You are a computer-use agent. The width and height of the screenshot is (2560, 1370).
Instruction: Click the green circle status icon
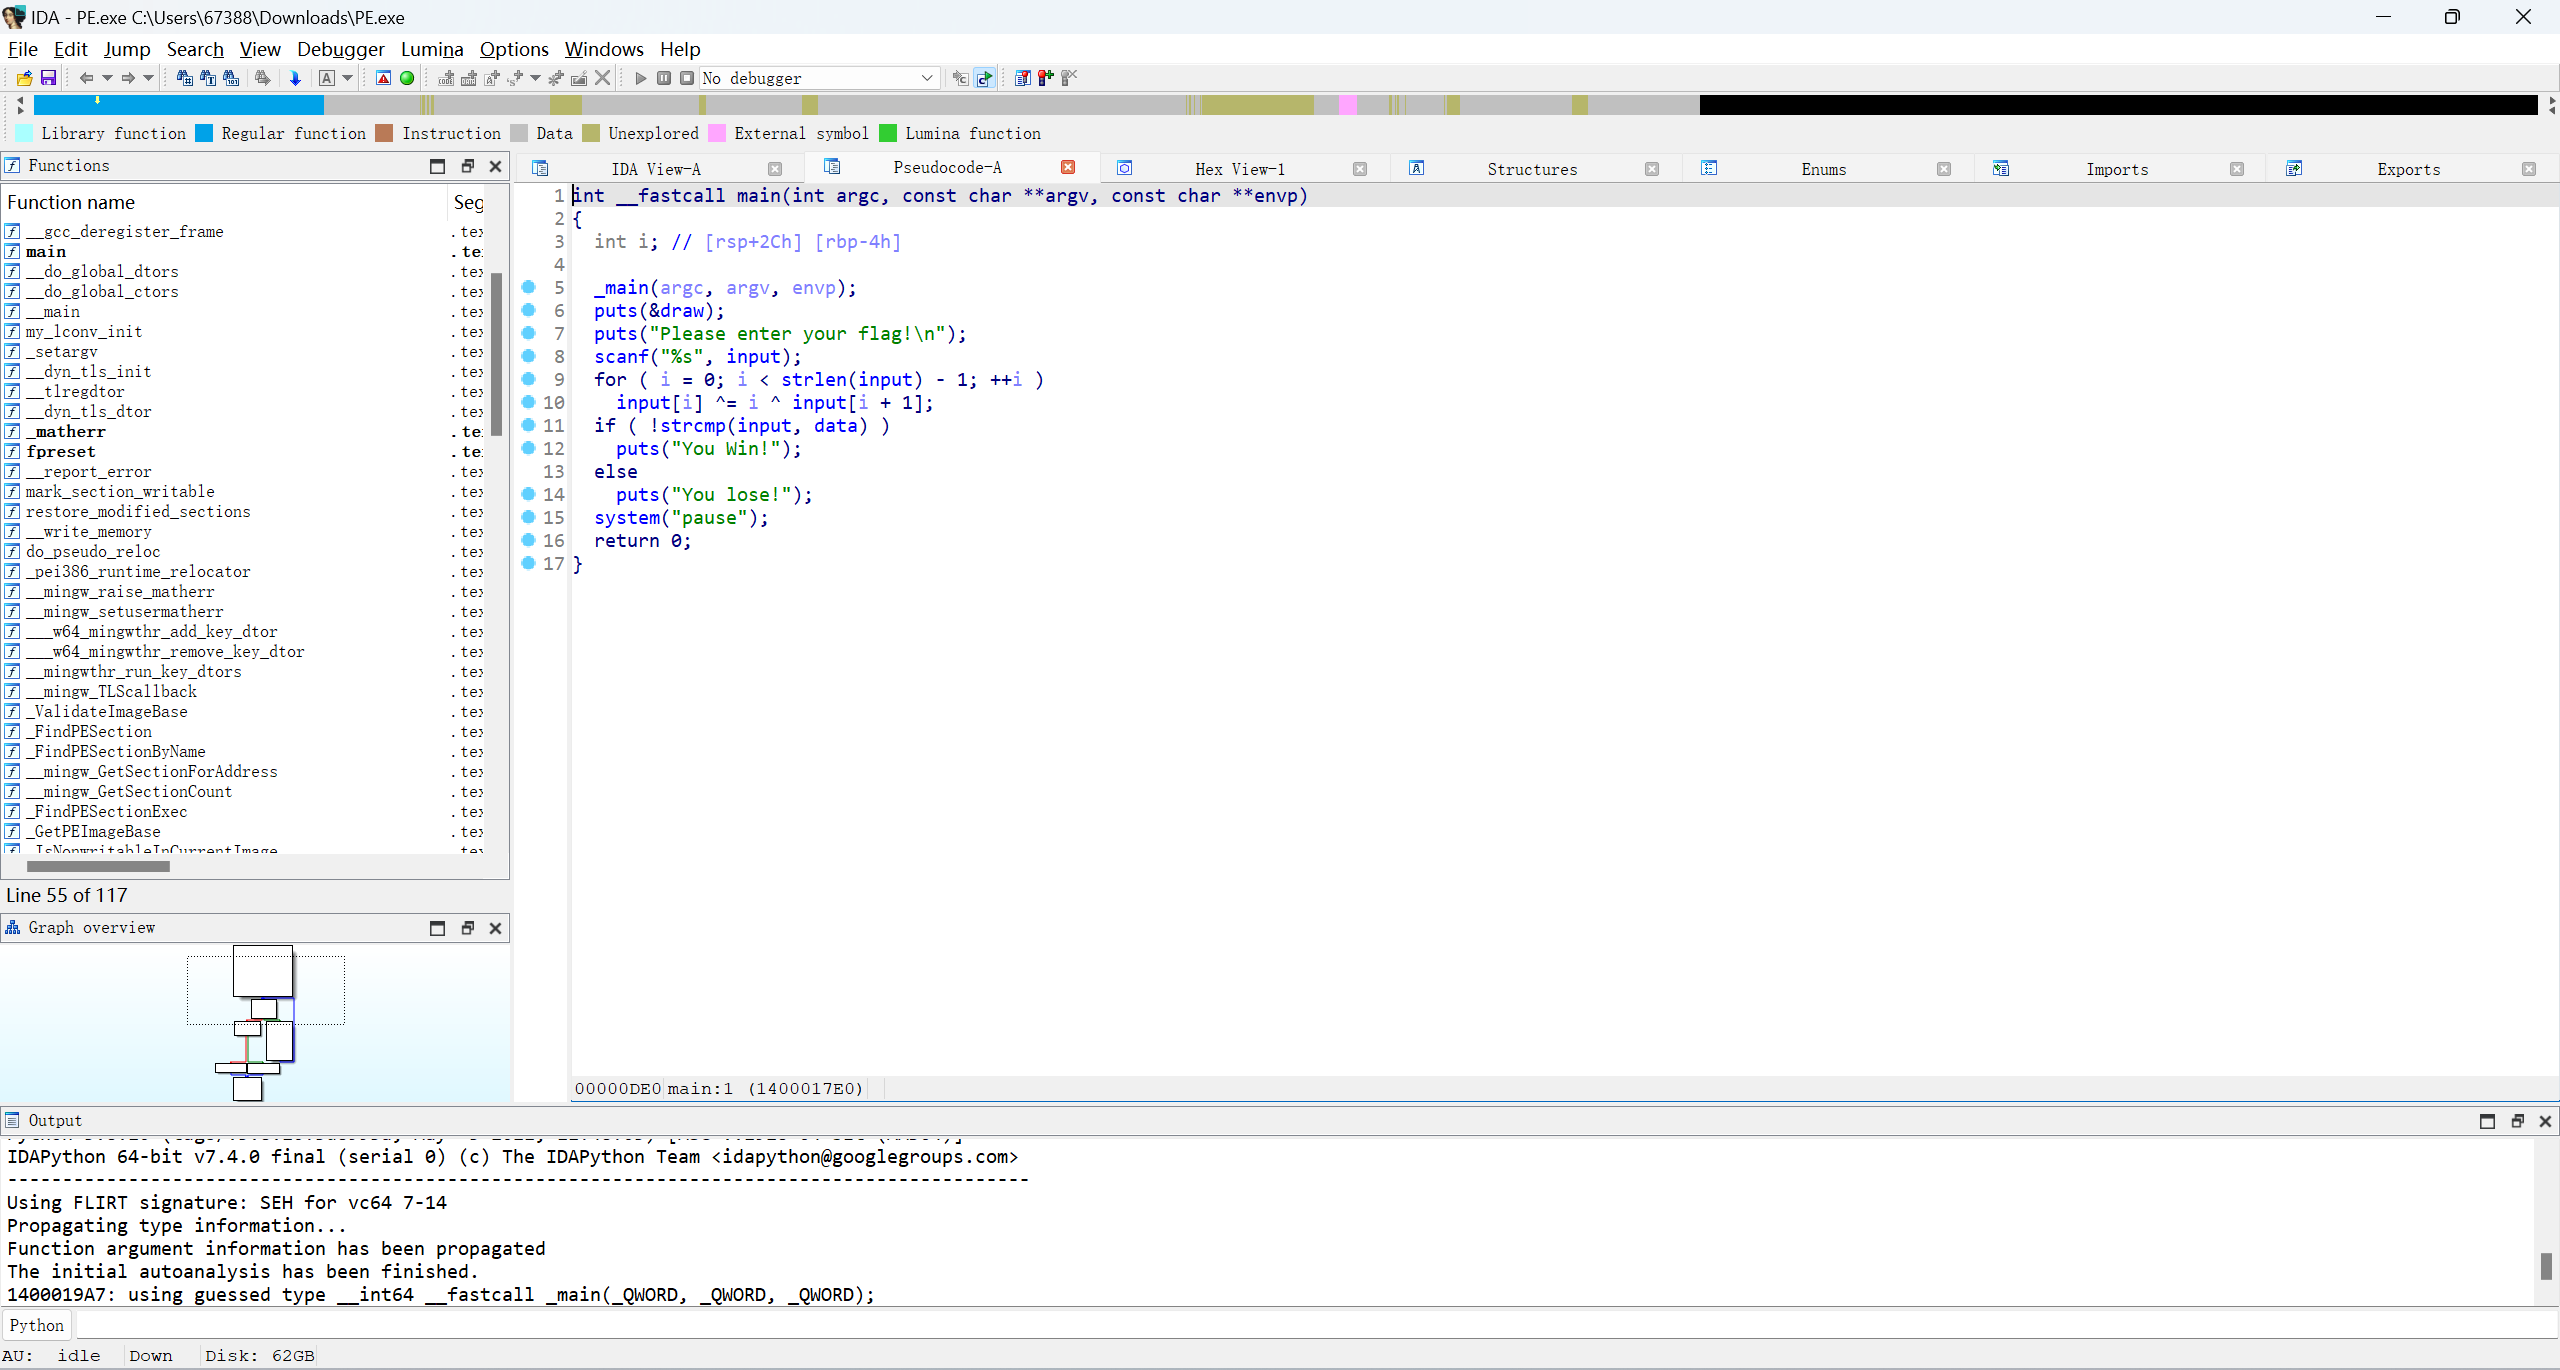tap(407, 78)
